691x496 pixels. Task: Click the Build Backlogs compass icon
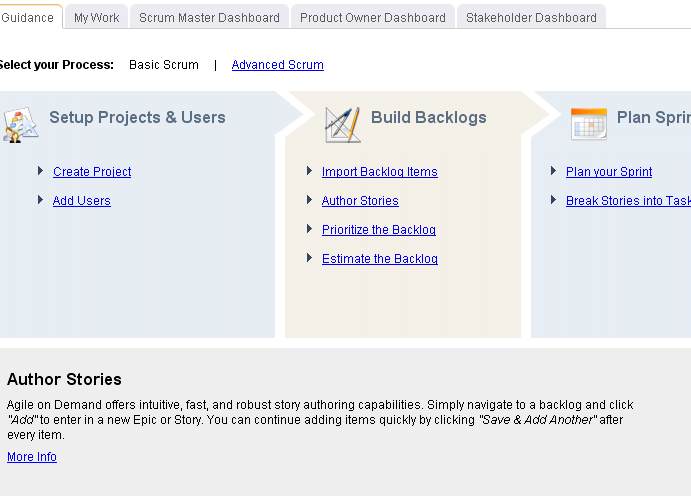[x=342, y=124]
